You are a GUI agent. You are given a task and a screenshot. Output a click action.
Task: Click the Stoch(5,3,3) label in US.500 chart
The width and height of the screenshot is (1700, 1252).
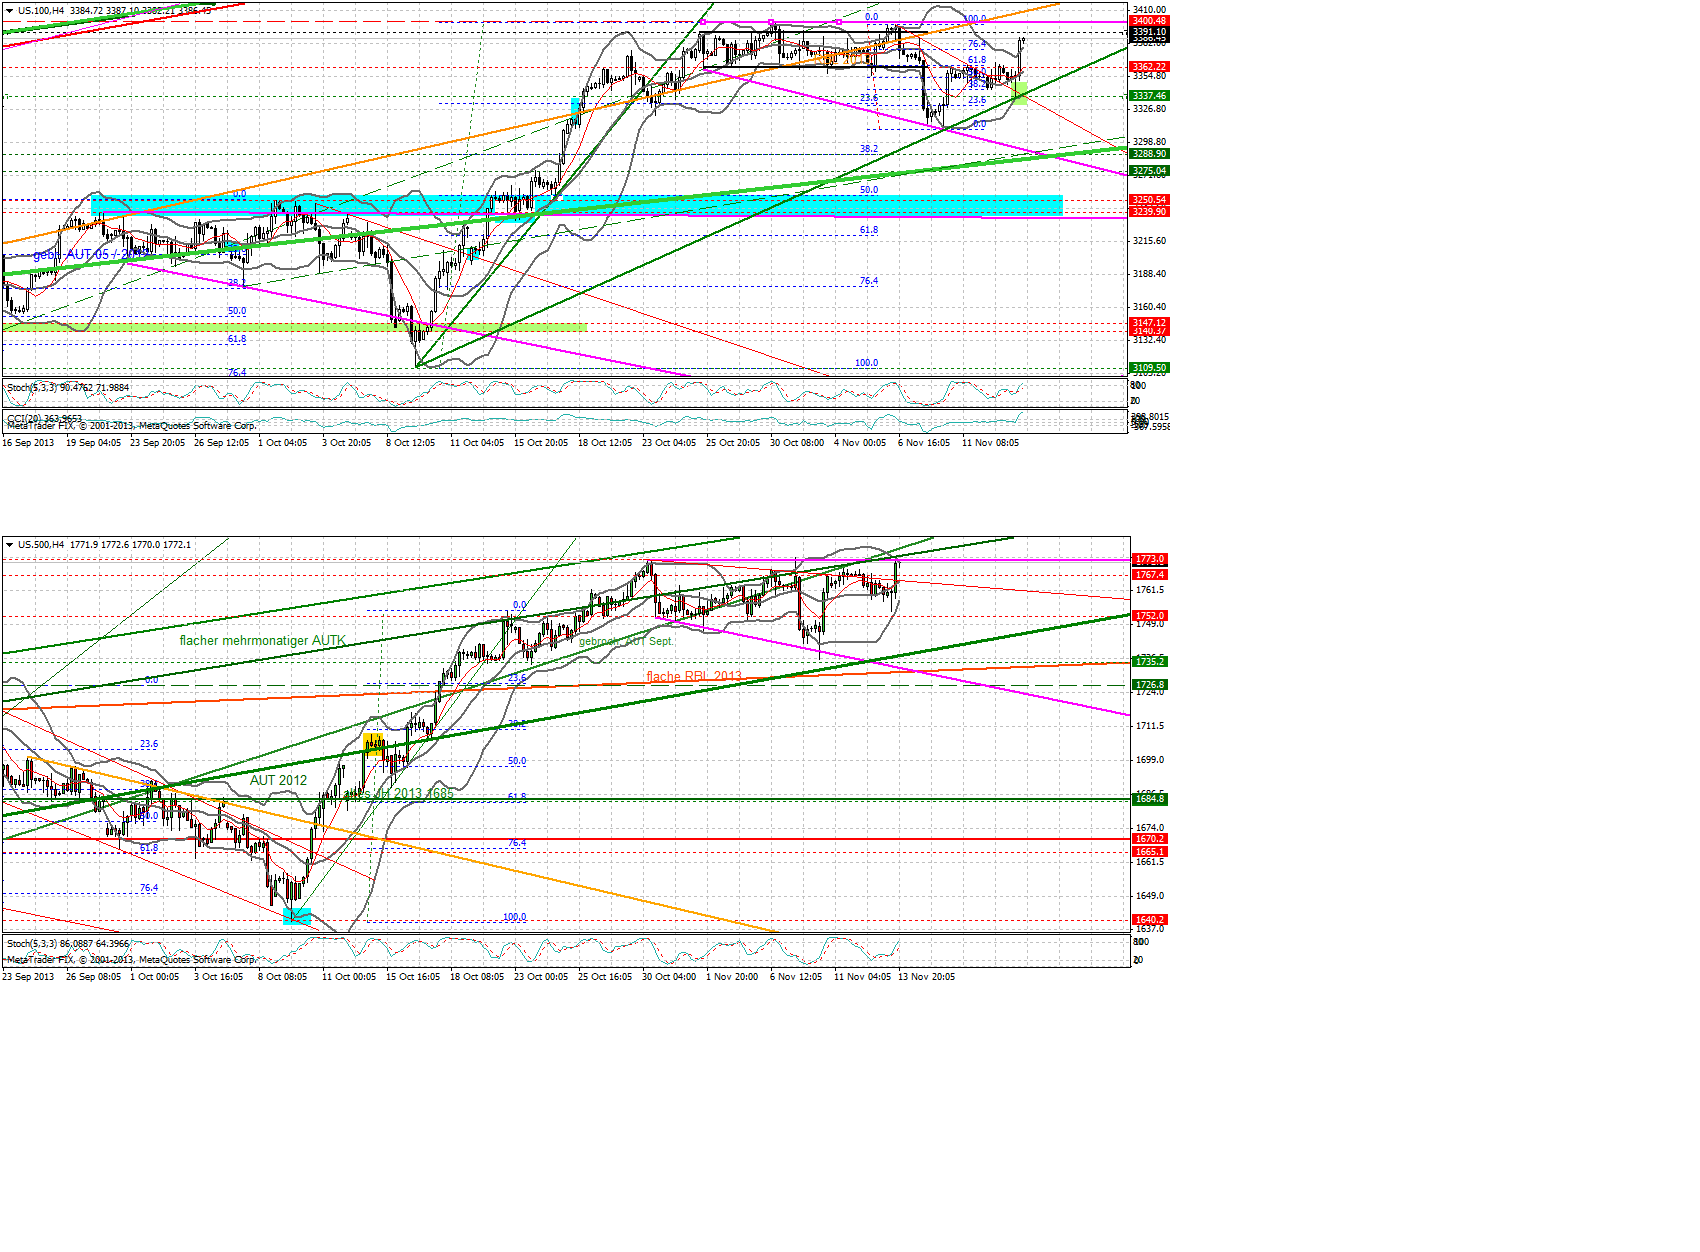[32, 943]
